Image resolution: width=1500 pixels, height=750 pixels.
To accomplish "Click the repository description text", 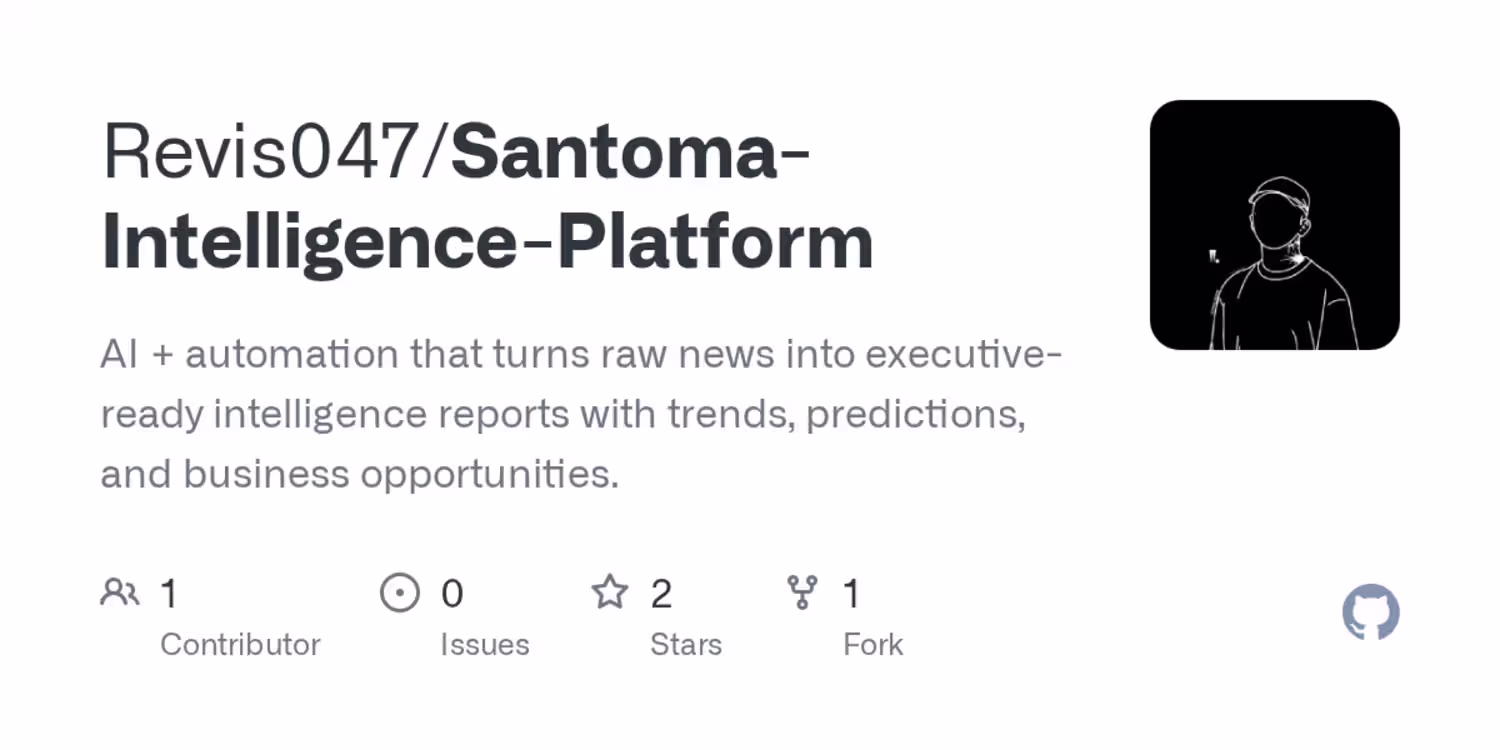I will [581, 414].
